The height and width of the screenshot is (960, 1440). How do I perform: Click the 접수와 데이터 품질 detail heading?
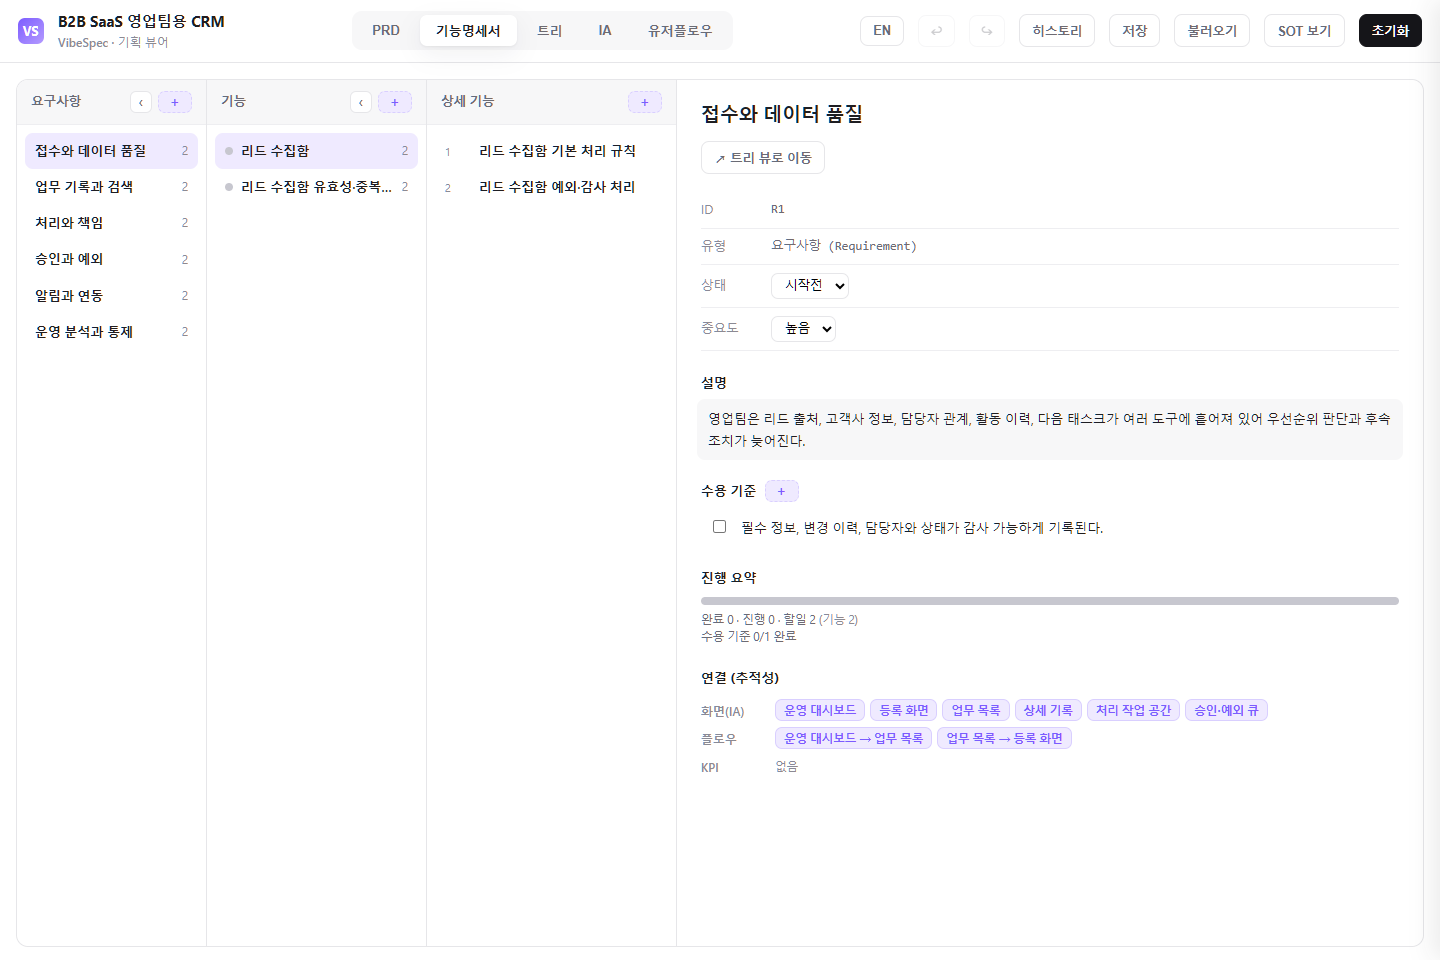pyautogui.click(x=782, y=114)
